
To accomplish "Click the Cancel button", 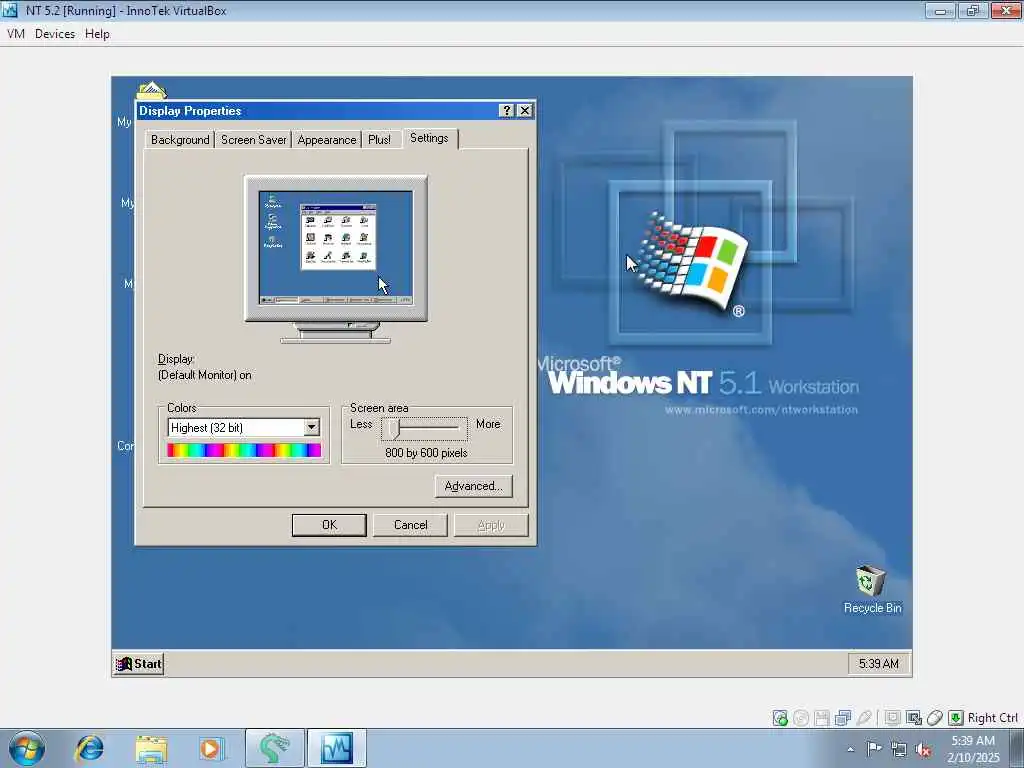I will 410,525.
